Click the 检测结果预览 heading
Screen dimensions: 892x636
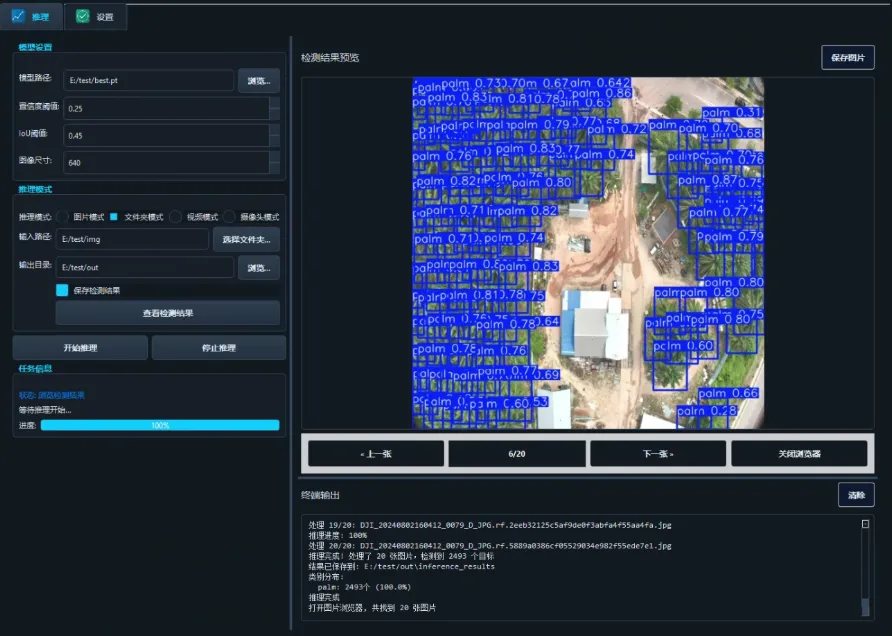pyautogui.click(x=330, y=57)
